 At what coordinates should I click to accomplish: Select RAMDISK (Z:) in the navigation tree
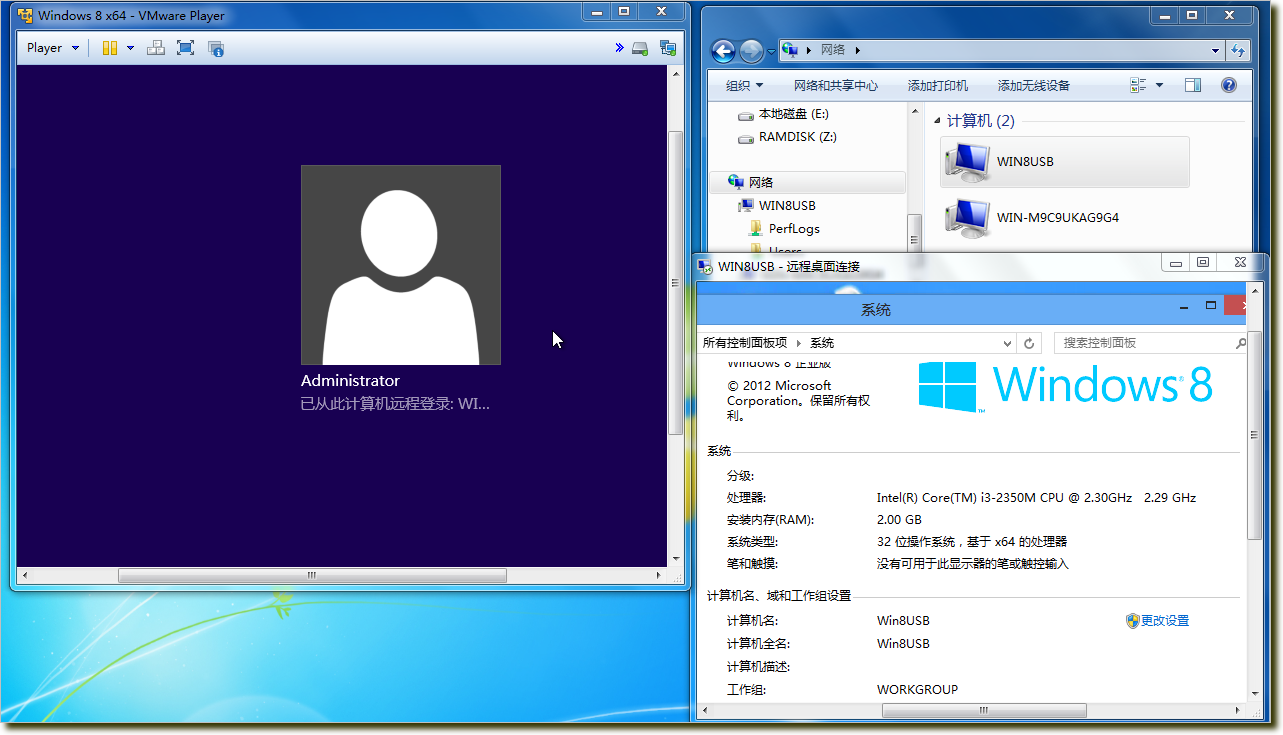point(787,137)
